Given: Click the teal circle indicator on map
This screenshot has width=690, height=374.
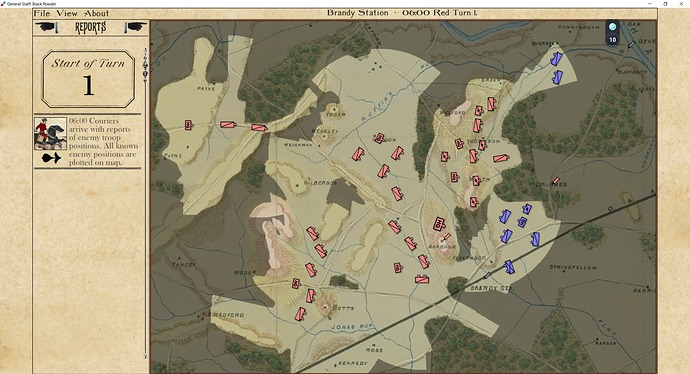Looking at the screenshot, I should click(612, 27).
